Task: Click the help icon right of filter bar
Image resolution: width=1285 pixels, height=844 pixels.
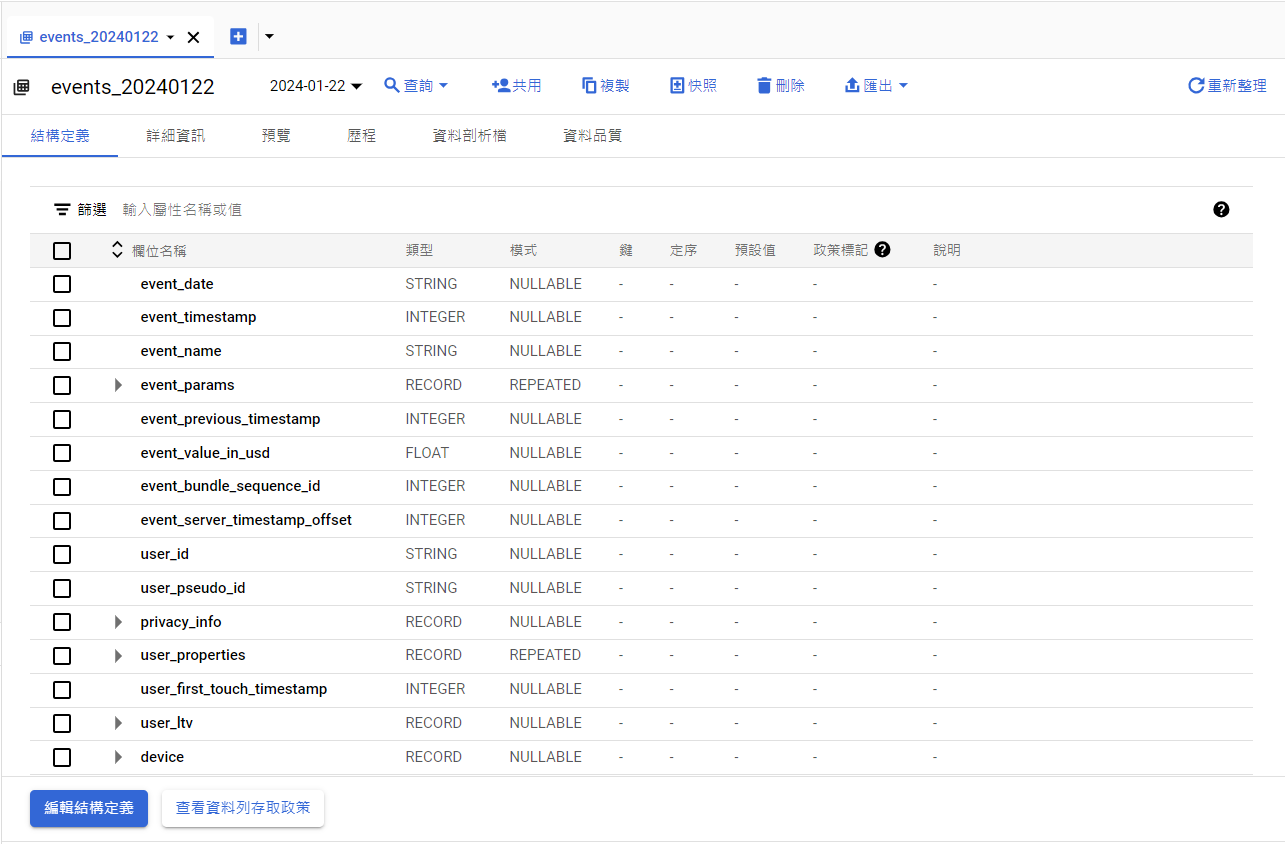Action: pos(1220,210)
